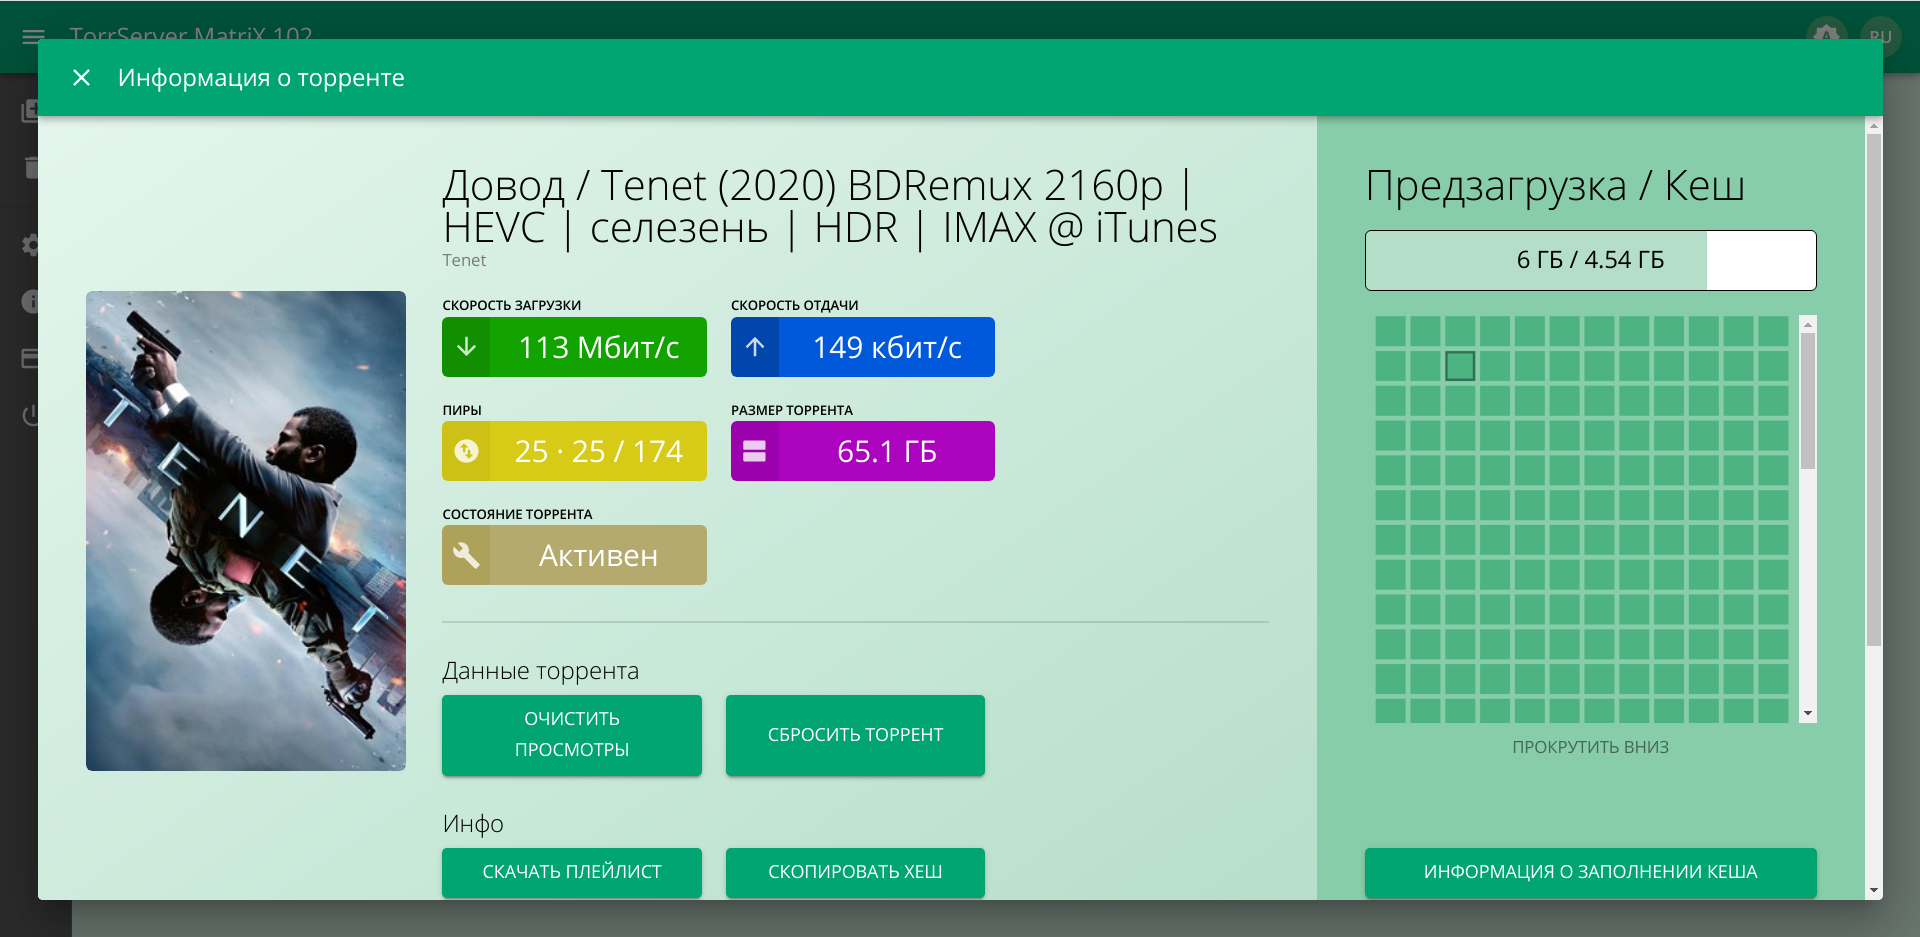Viewport: 1920px width, 937px height.
Task: Open TorrServer settings via gear icon
Action: click(30, 245)
